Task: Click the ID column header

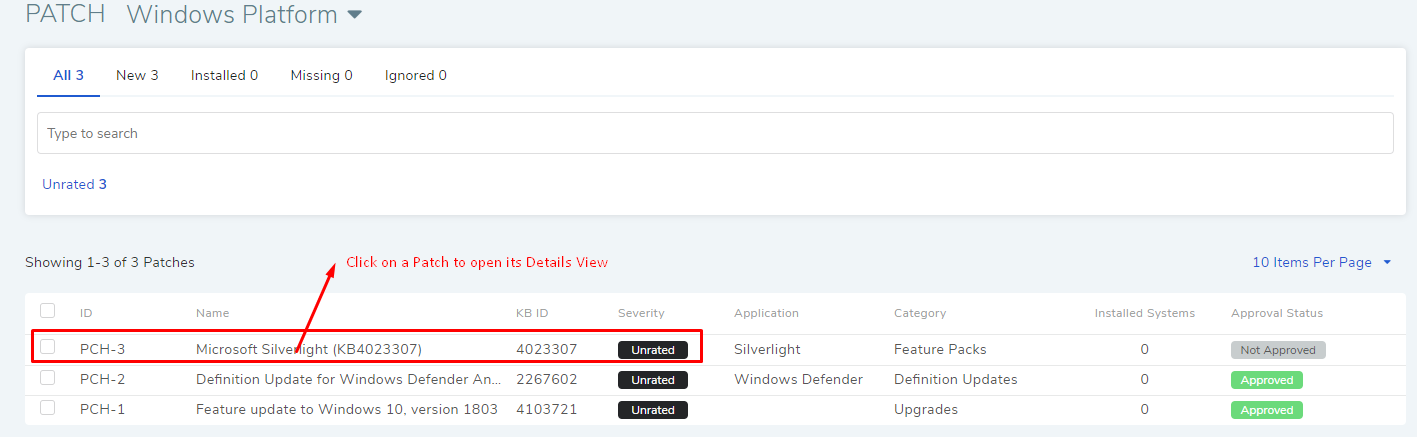Action: coord(86,313)
